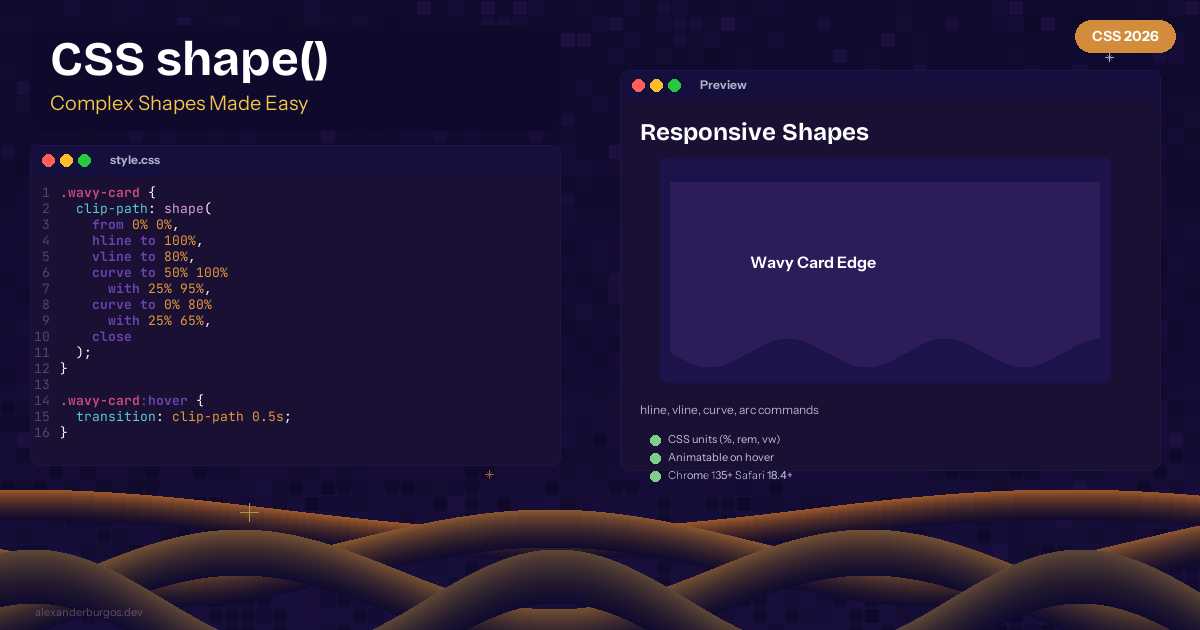Open the alexanderburgos.dev link
Viewport: 1200px width, 630px height.
pos(89,611)
